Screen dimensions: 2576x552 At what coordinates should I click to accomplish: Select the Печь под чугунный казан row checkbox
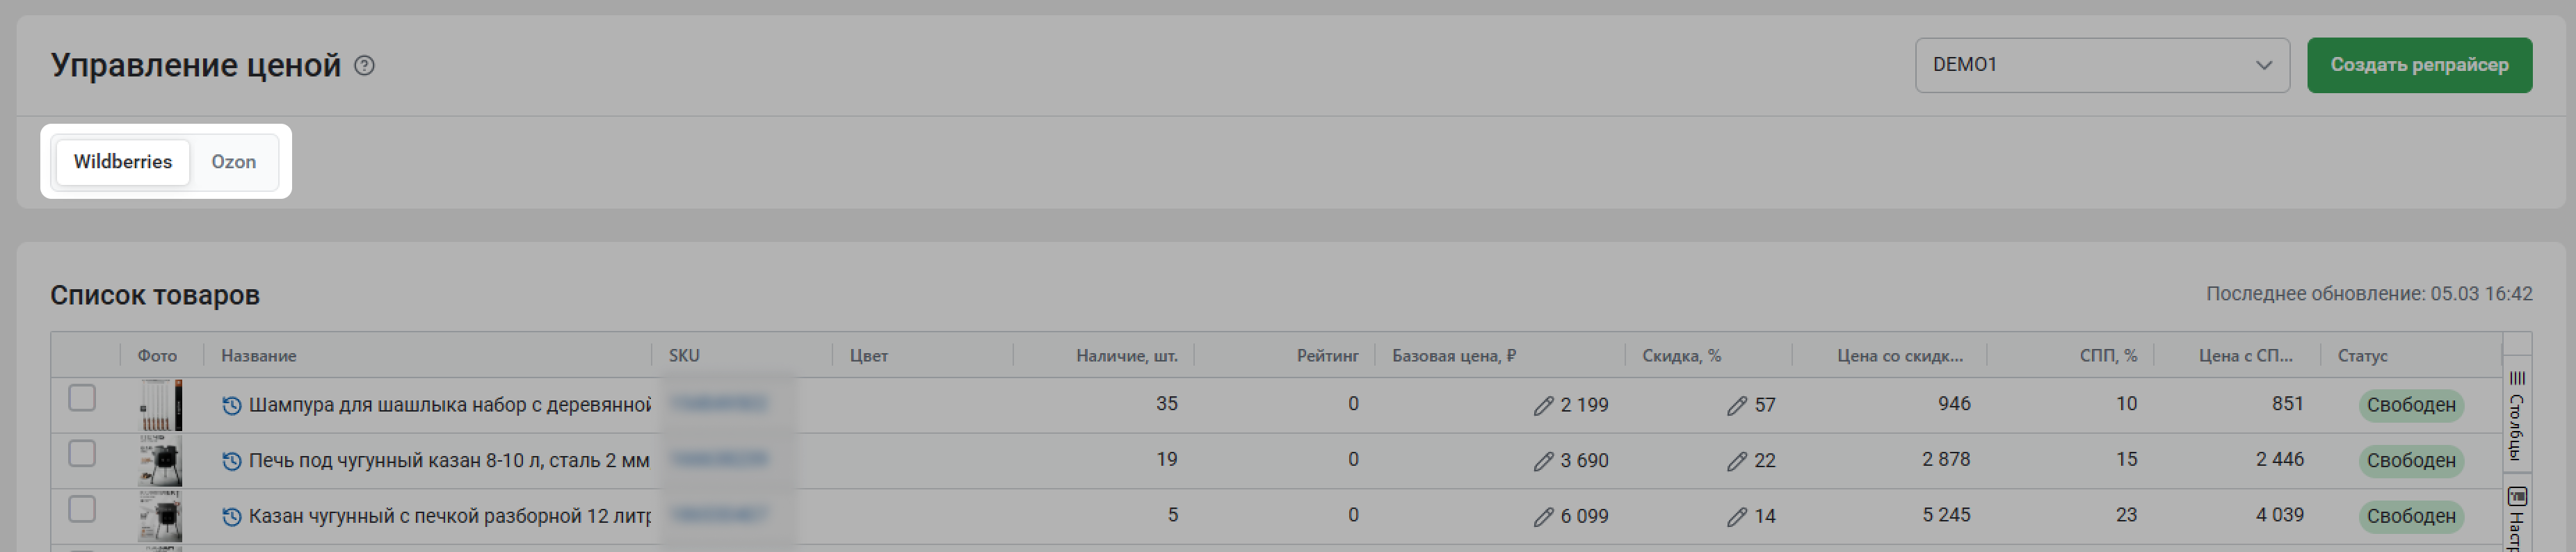tap(82, 454)
